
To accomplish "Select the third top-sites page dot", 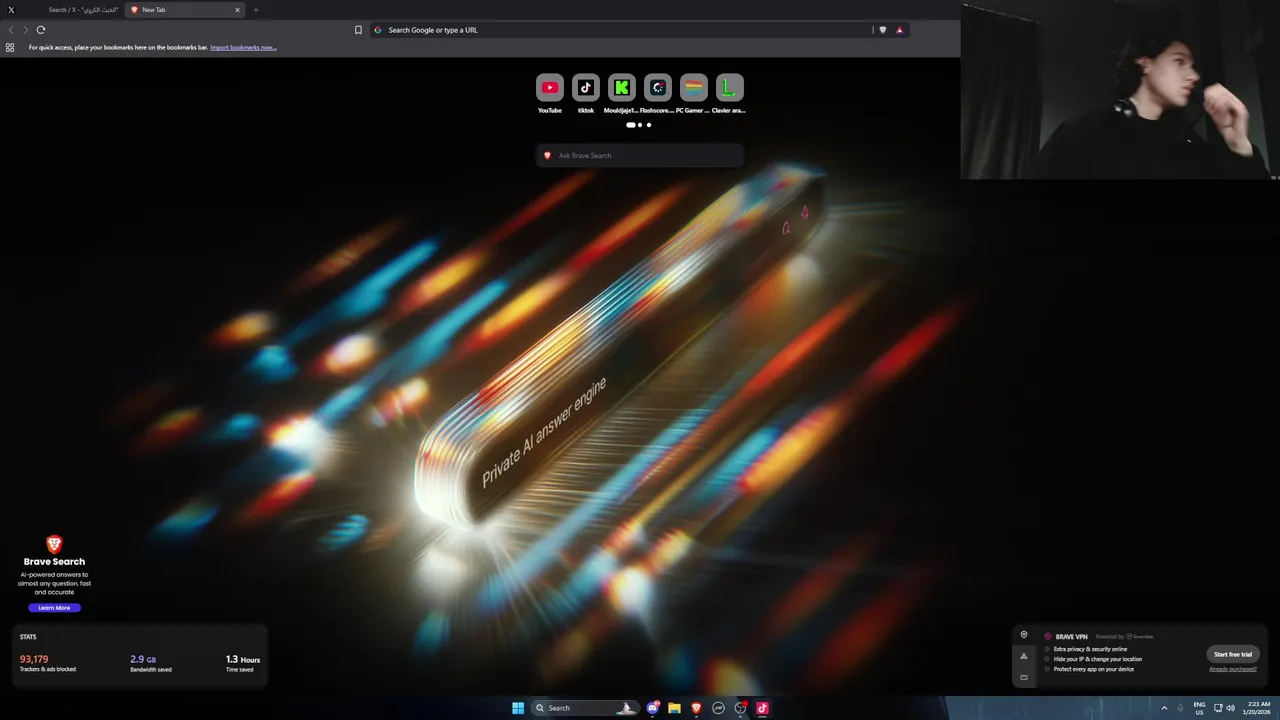I will (649, 125).
